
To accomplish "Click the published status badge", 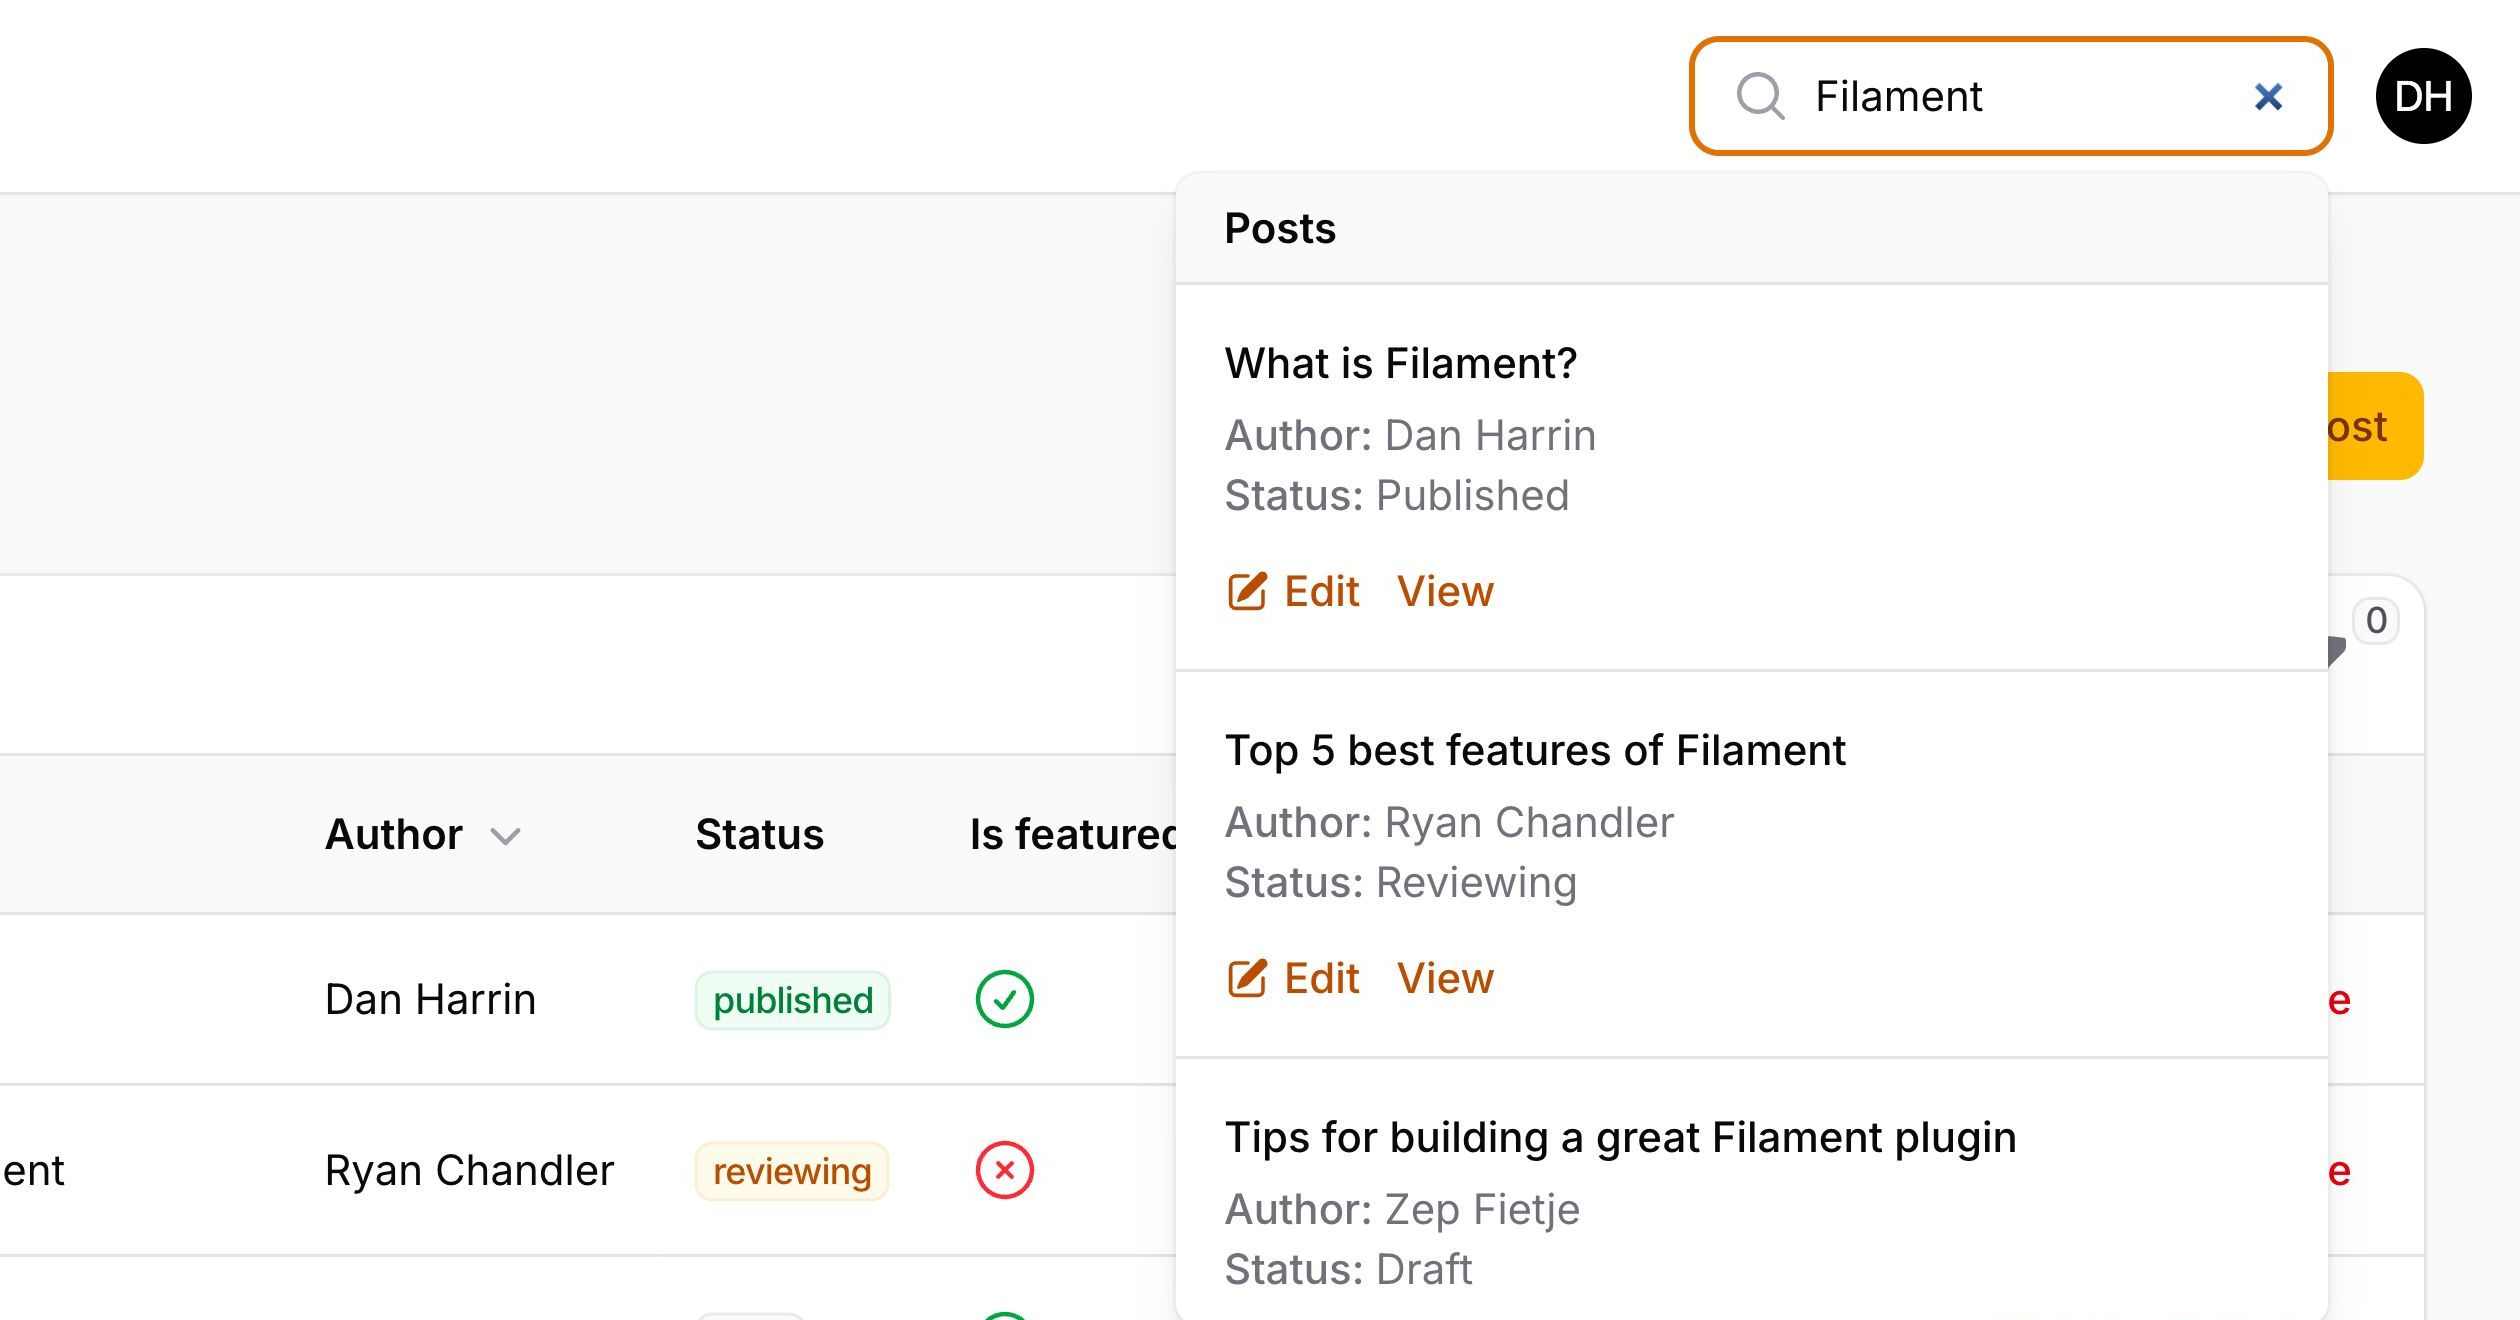I will click(792, 1000).
